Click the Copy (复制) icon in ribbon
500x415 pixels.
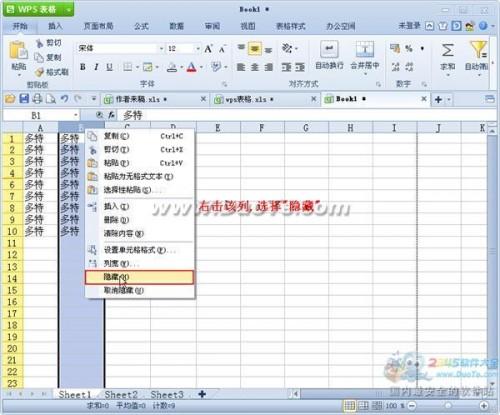pos(39,58)
